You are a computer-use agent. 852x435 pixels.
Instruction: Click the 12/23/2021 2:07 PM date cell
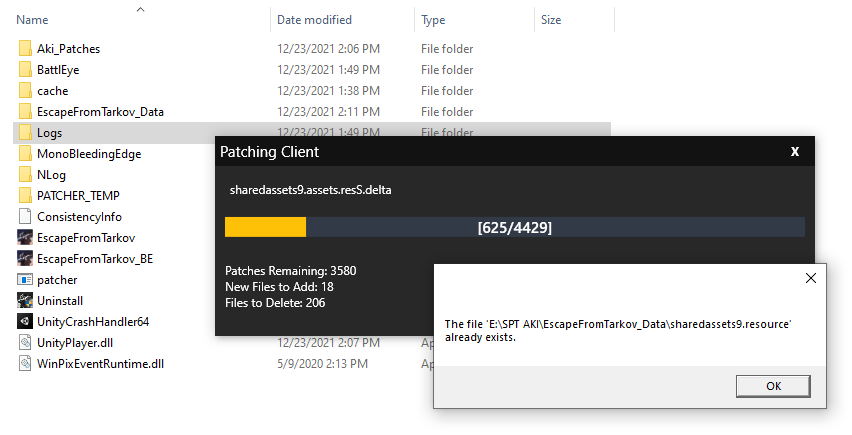point(328,343)
